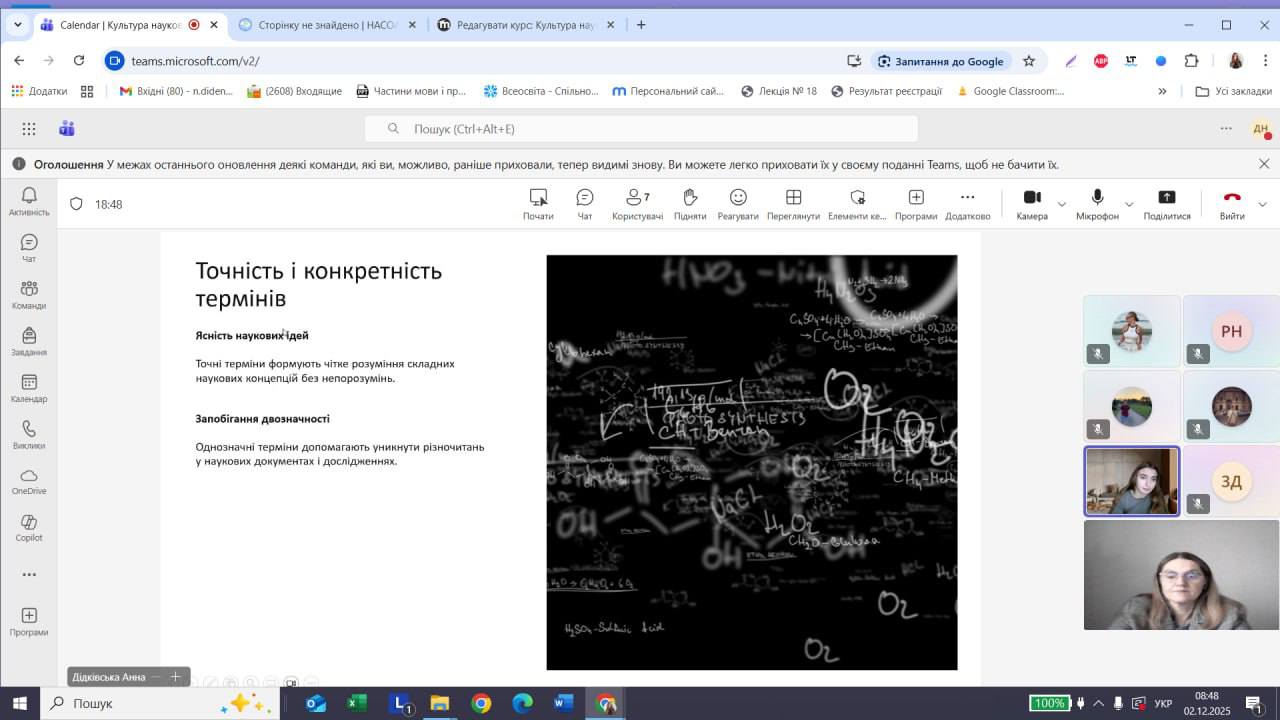Open the view layout options

tap(793, 204)
